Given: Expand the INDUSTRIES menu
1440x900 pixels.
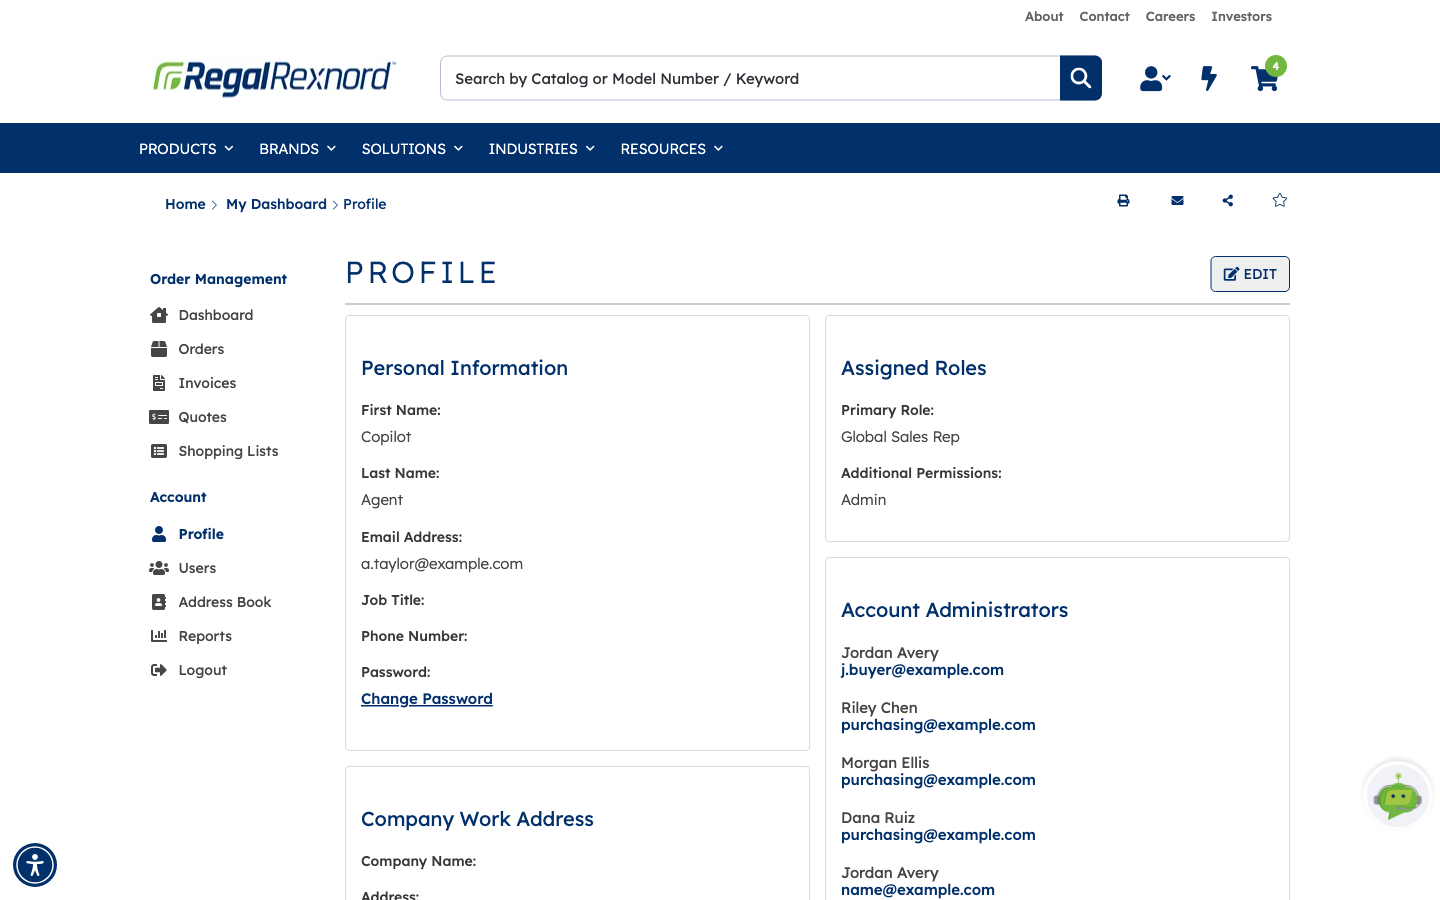Looking at the screenshot, I should pos(541,149).
